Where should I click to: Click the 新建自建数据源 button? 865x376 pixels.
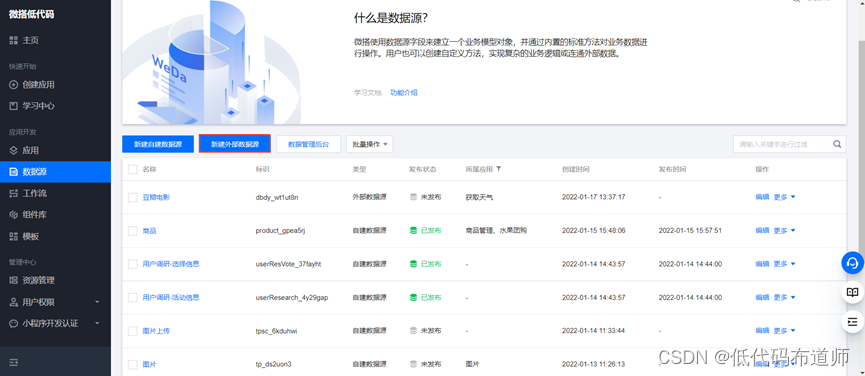pos(158,144)
